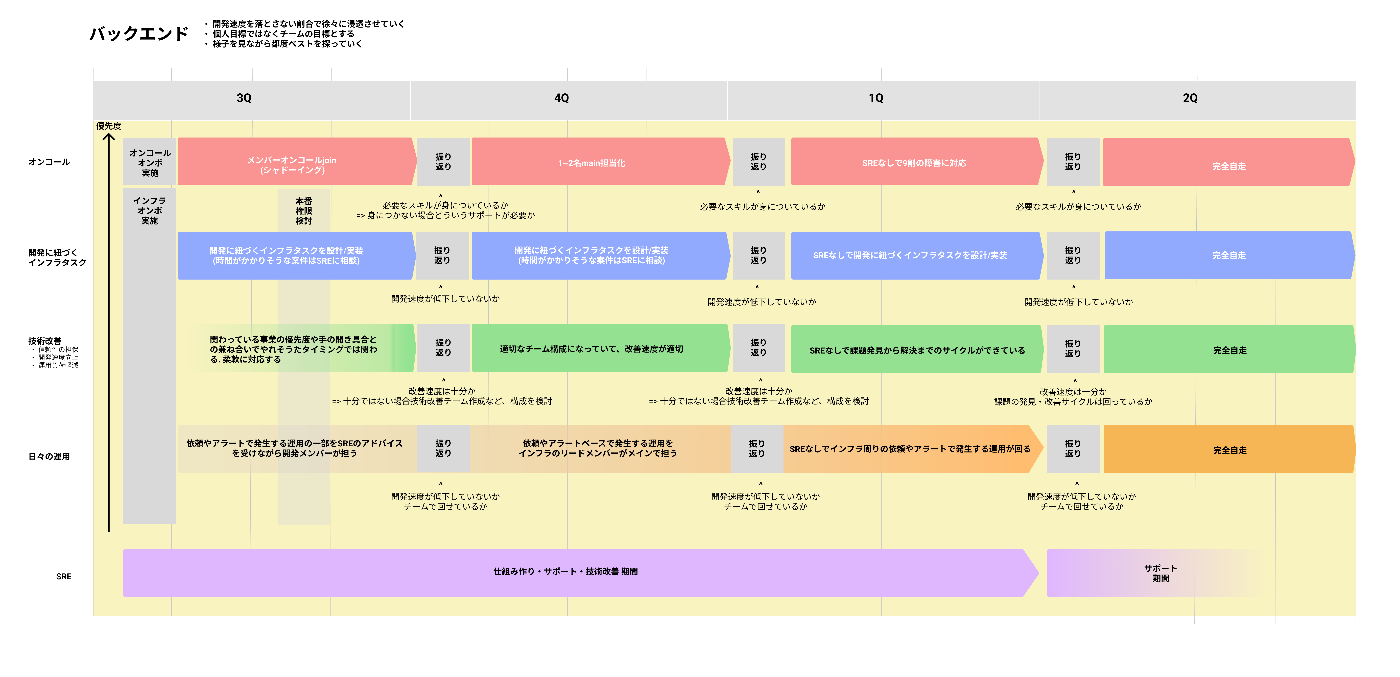
Task: Select SREなしで課題発見から解決までのサイクル green block
Action: [x=918, y=348]
